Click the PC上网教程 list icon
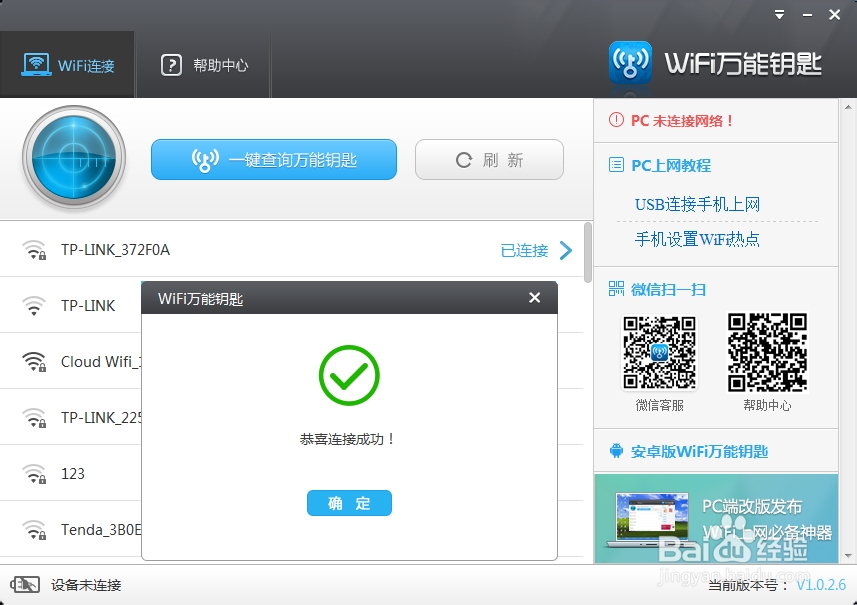 click(x=616, y=165)
